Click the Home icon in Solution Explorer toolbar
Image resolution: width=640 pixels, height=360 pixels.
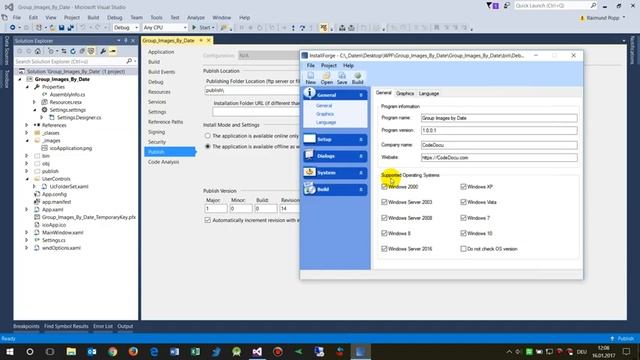(38, 51)
